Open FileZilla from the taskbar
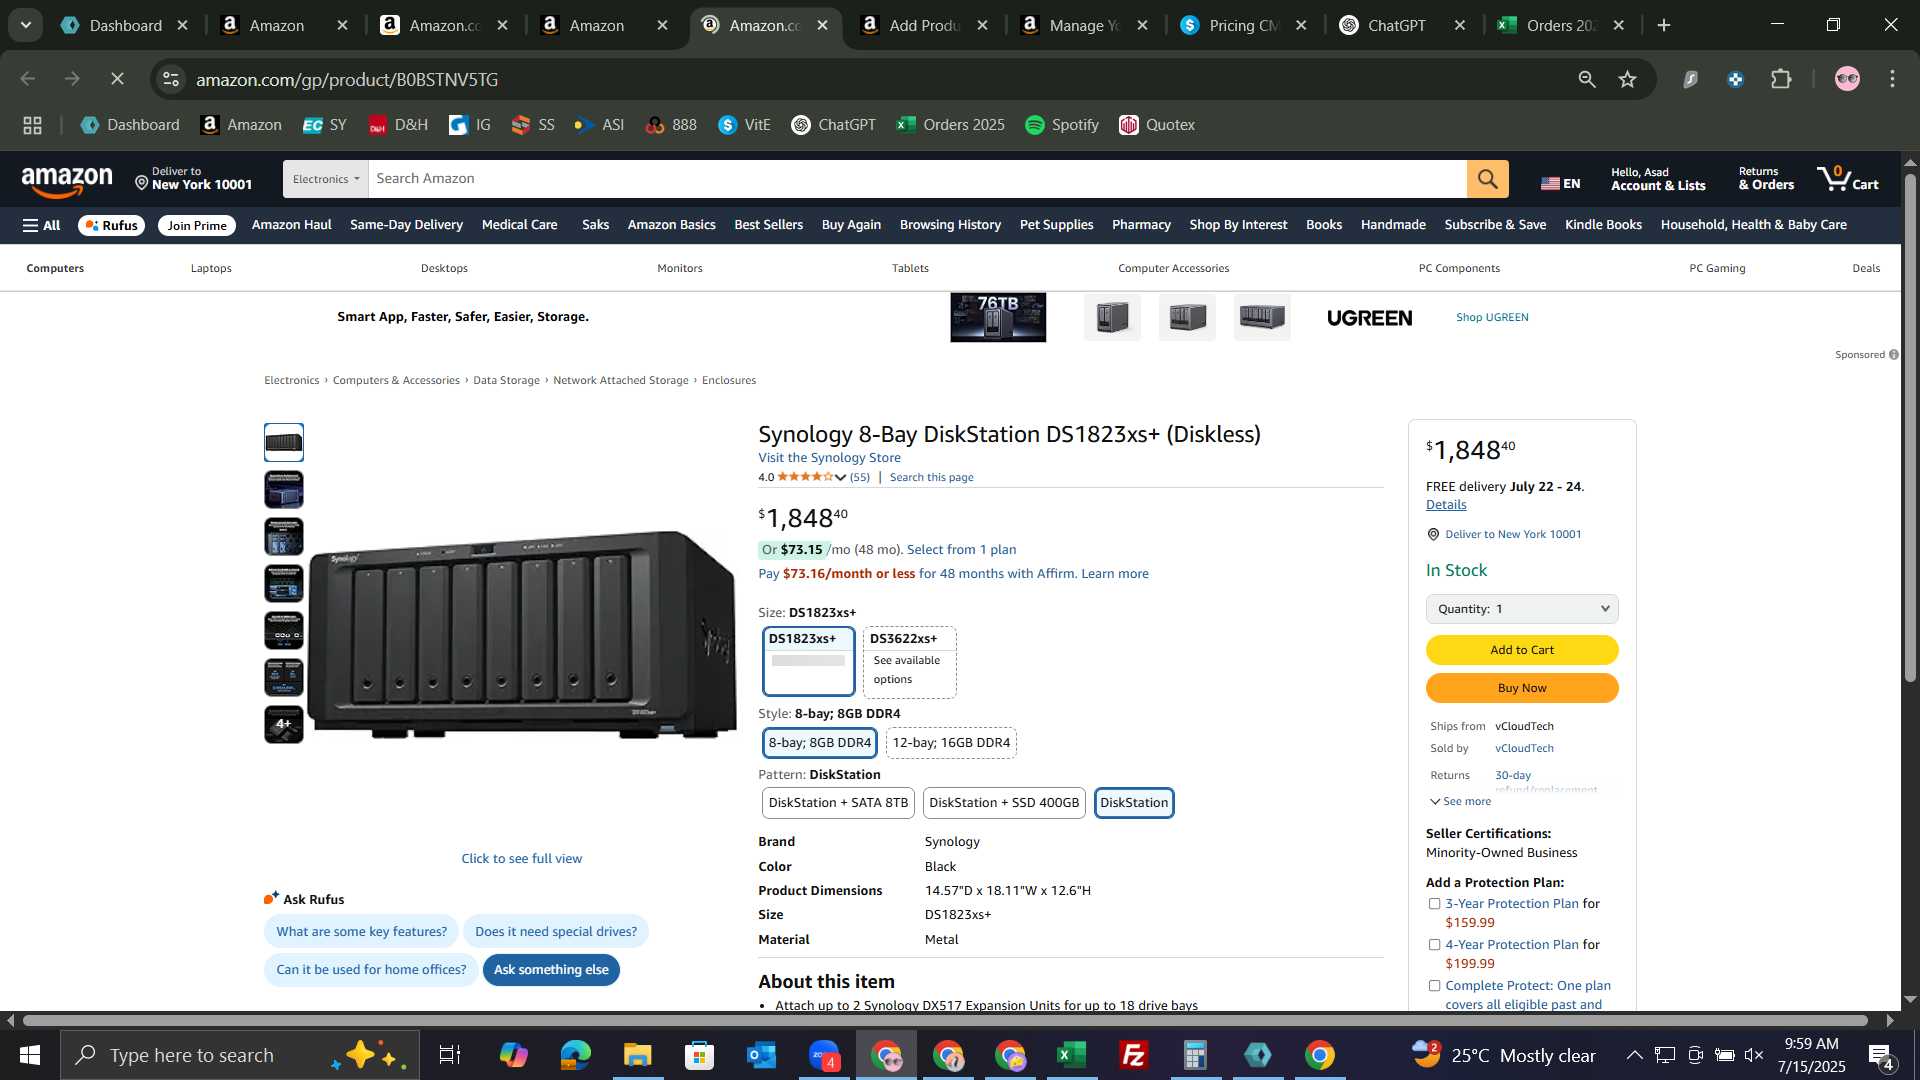The height and width of the screenshot is (1080, 1920). point(1134,1055)
